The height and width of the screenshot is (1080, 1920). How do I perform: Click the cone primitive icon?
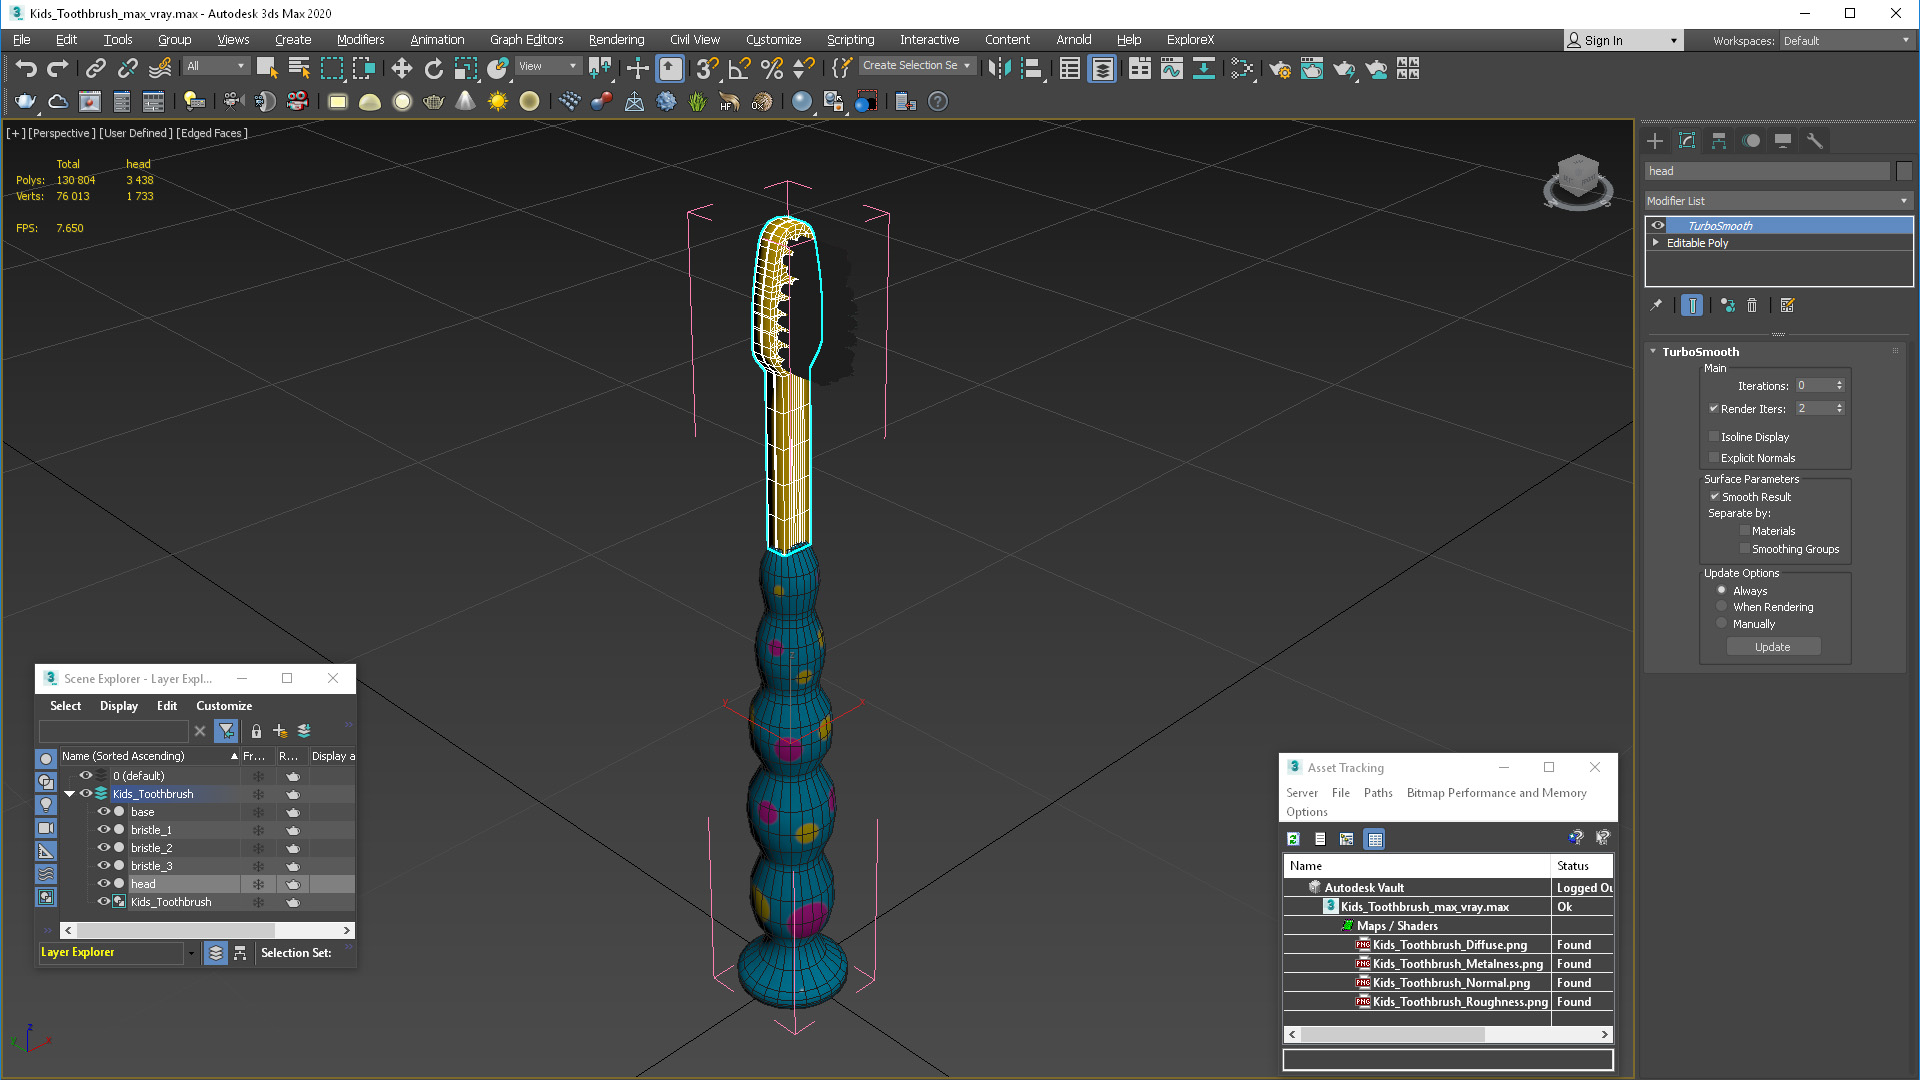click(465, 101)
